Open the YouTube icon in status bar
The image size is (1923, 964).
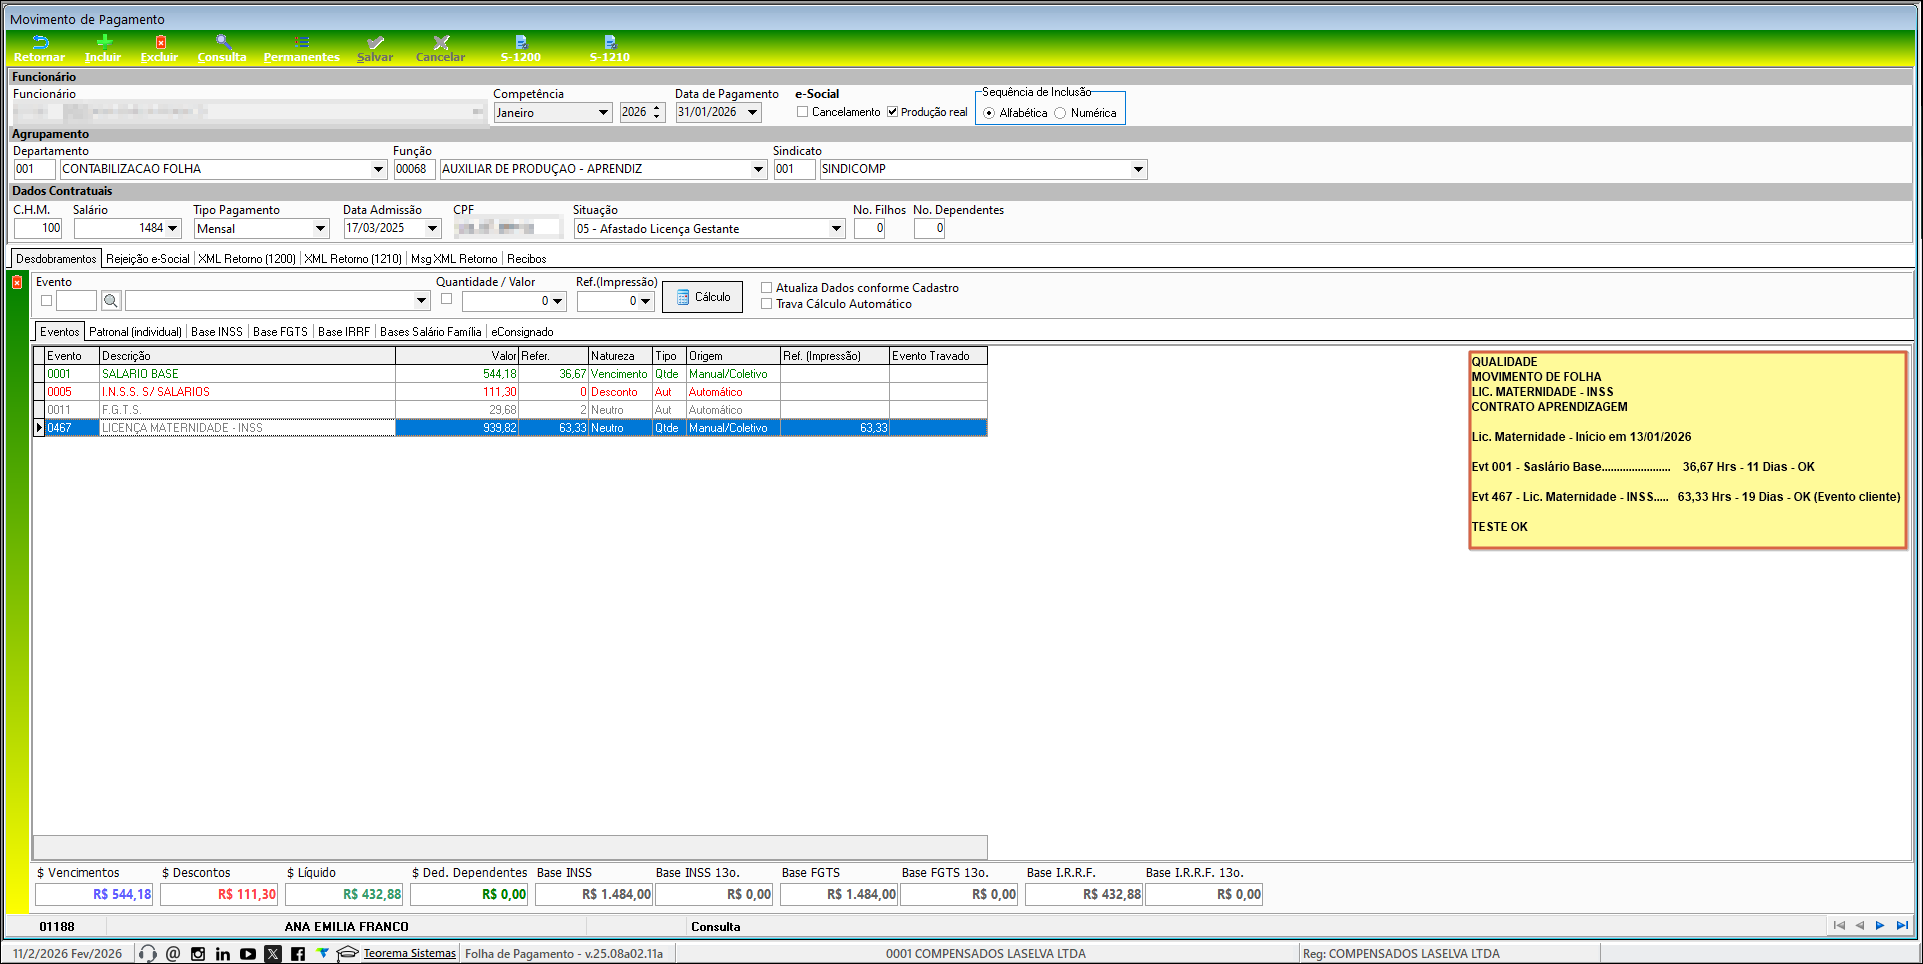click(x=248, y=954)
